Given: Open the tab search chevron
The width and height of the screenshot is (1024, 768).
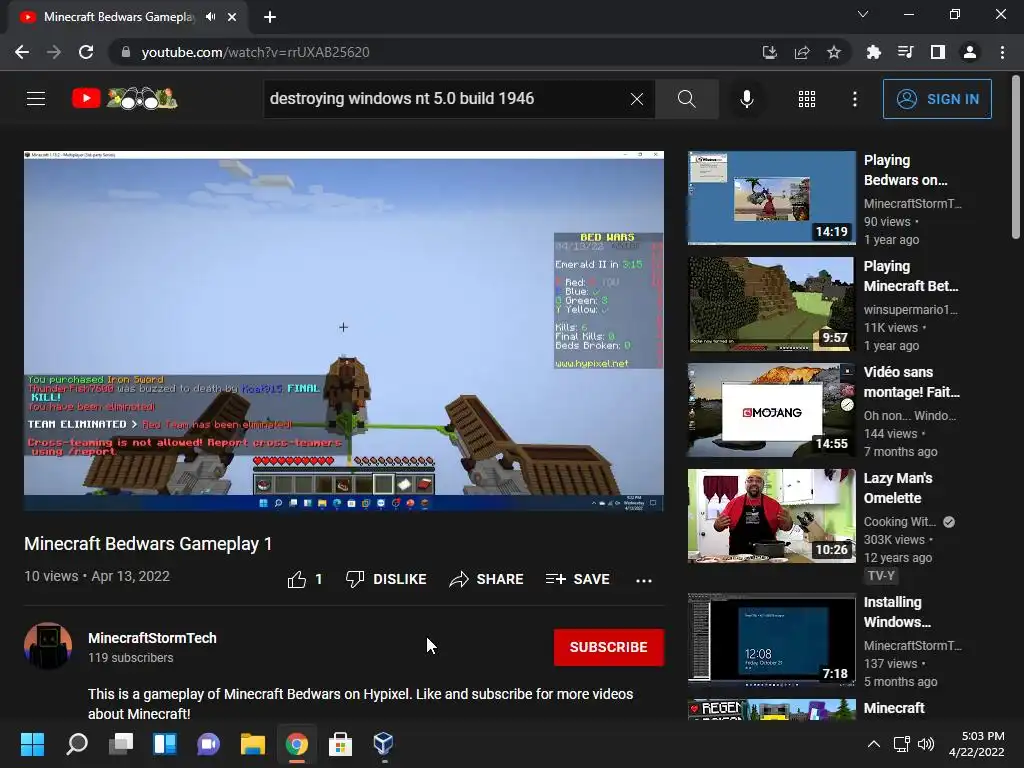Looking at the screenshot, I should point(863,14).
